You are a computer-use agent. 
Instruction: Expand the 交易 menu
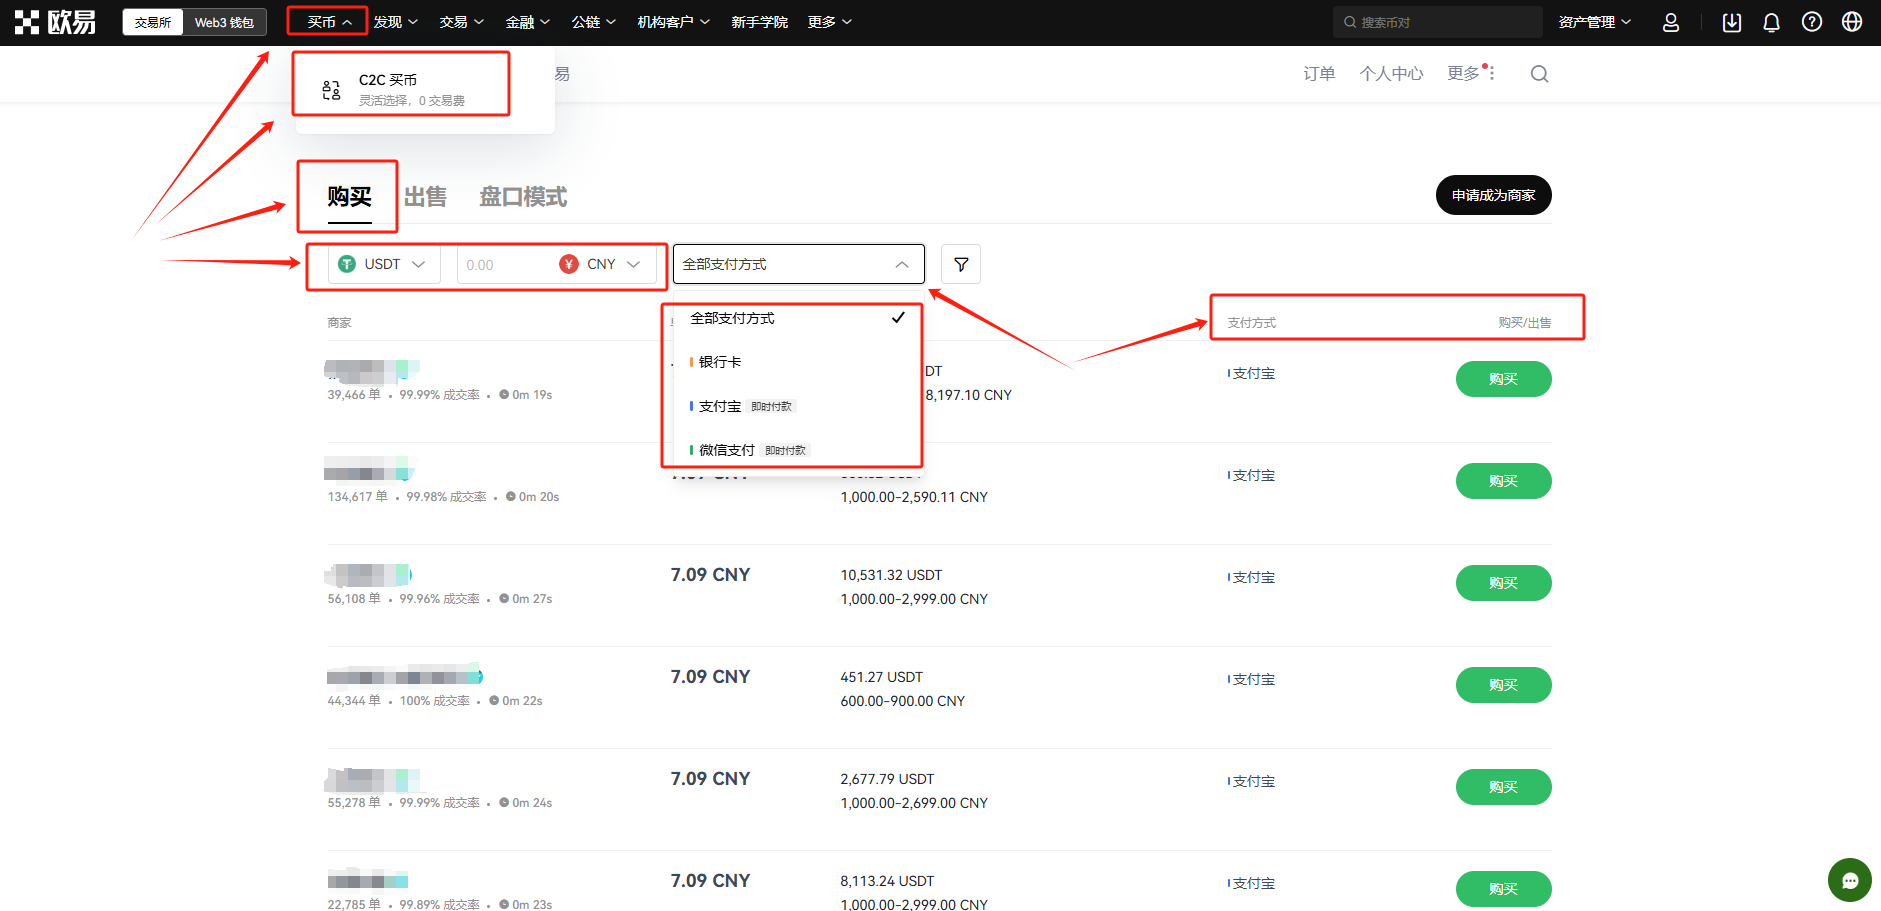(x=461, y=22)
